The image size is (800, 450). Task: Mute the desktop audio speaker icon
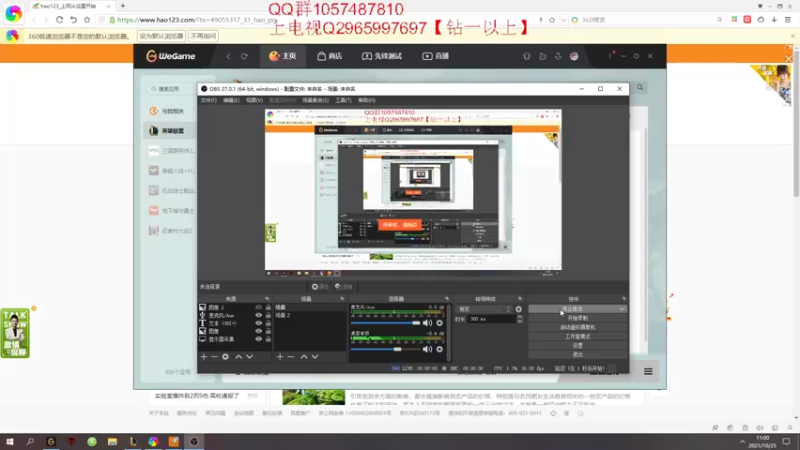pyautogui.click(x=427, y=349)
